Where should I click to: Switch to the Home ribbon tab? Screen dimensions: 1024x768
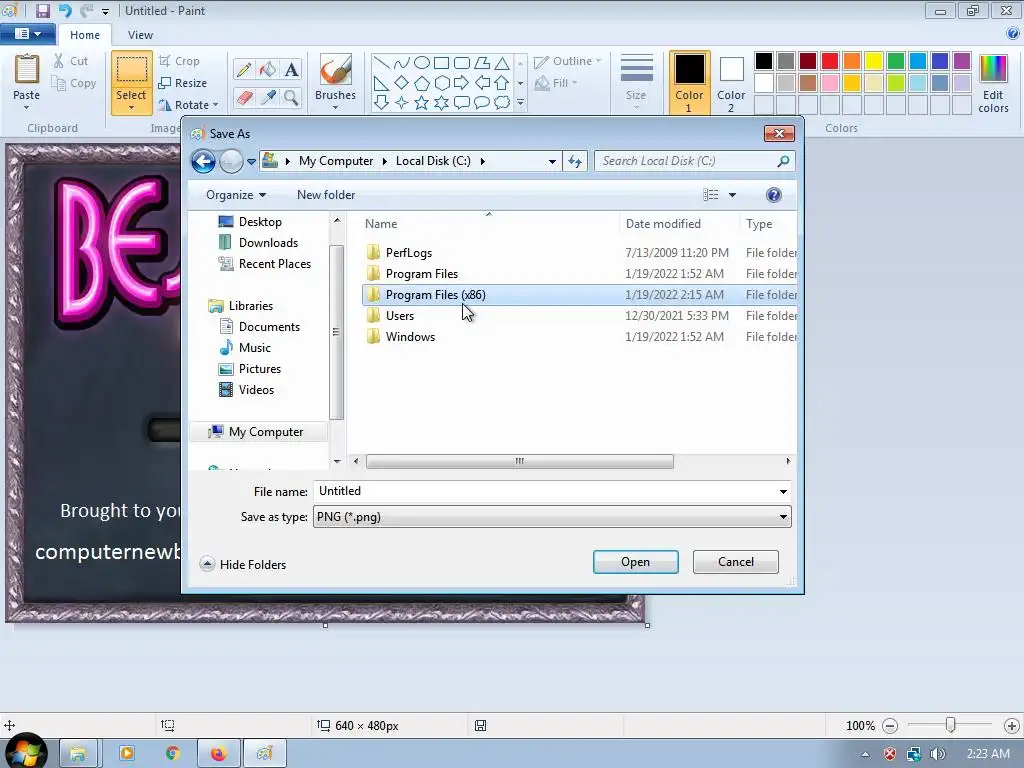[85, 35]
